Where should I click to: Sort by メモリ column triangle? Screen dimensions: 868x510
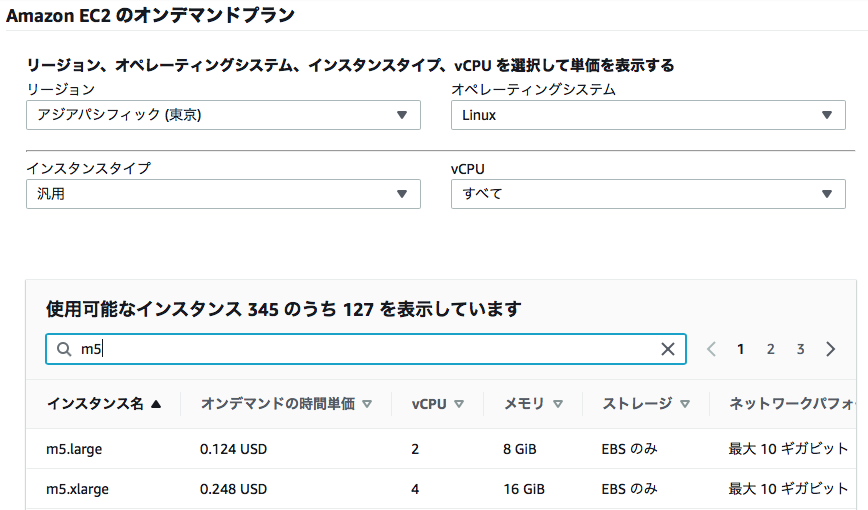[558, 404]
